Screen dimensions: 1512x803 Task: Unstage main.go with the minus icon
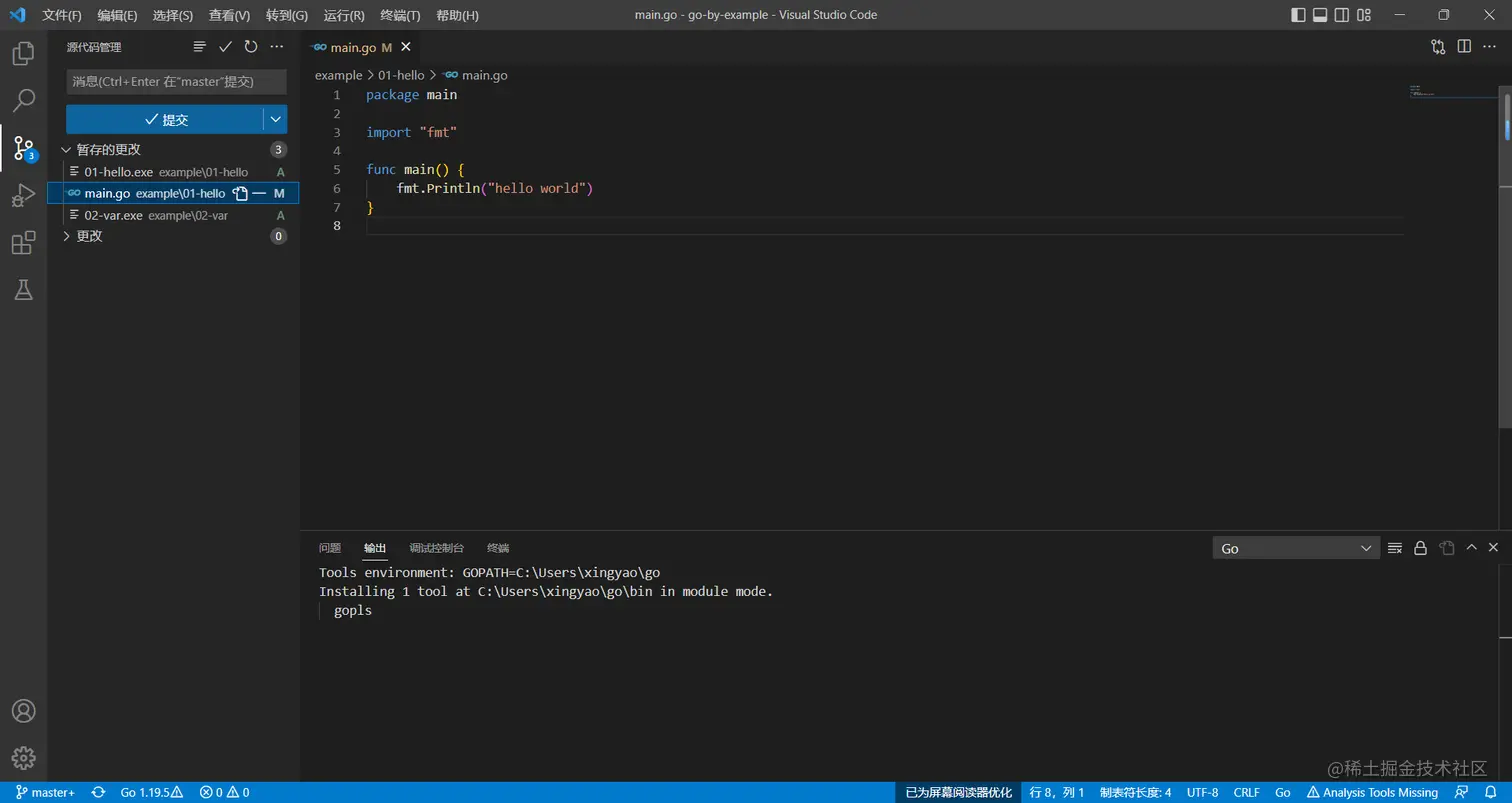(x=259, y=193)
